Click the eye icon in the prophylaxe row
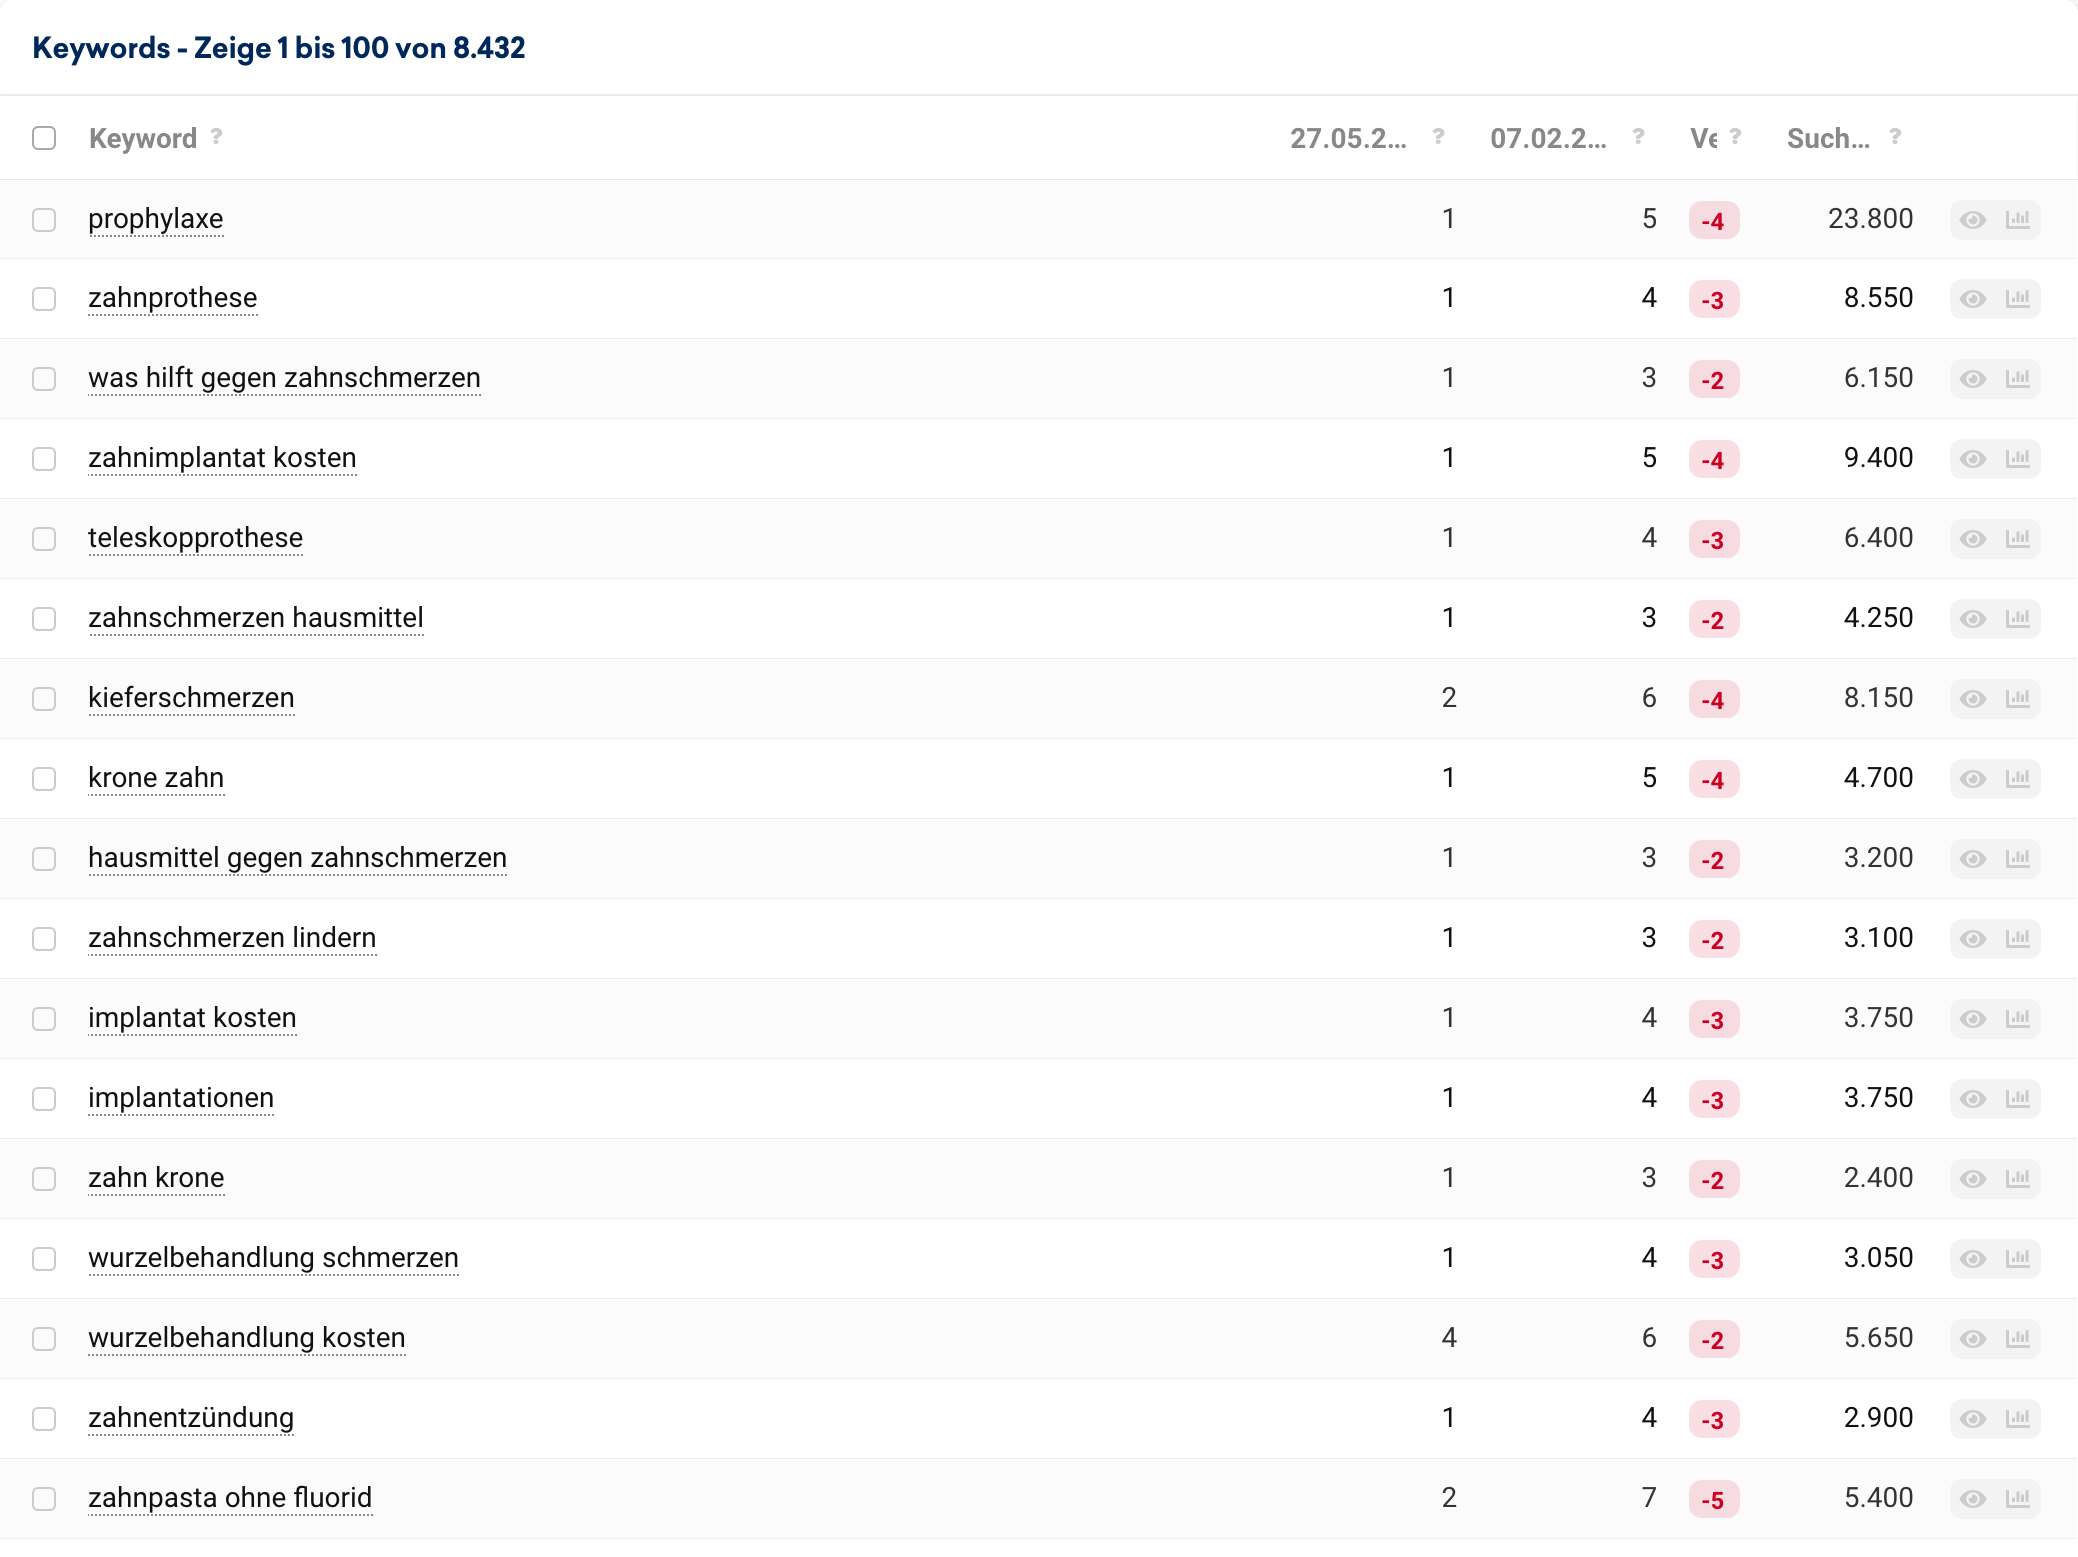 coord(1972,220)
